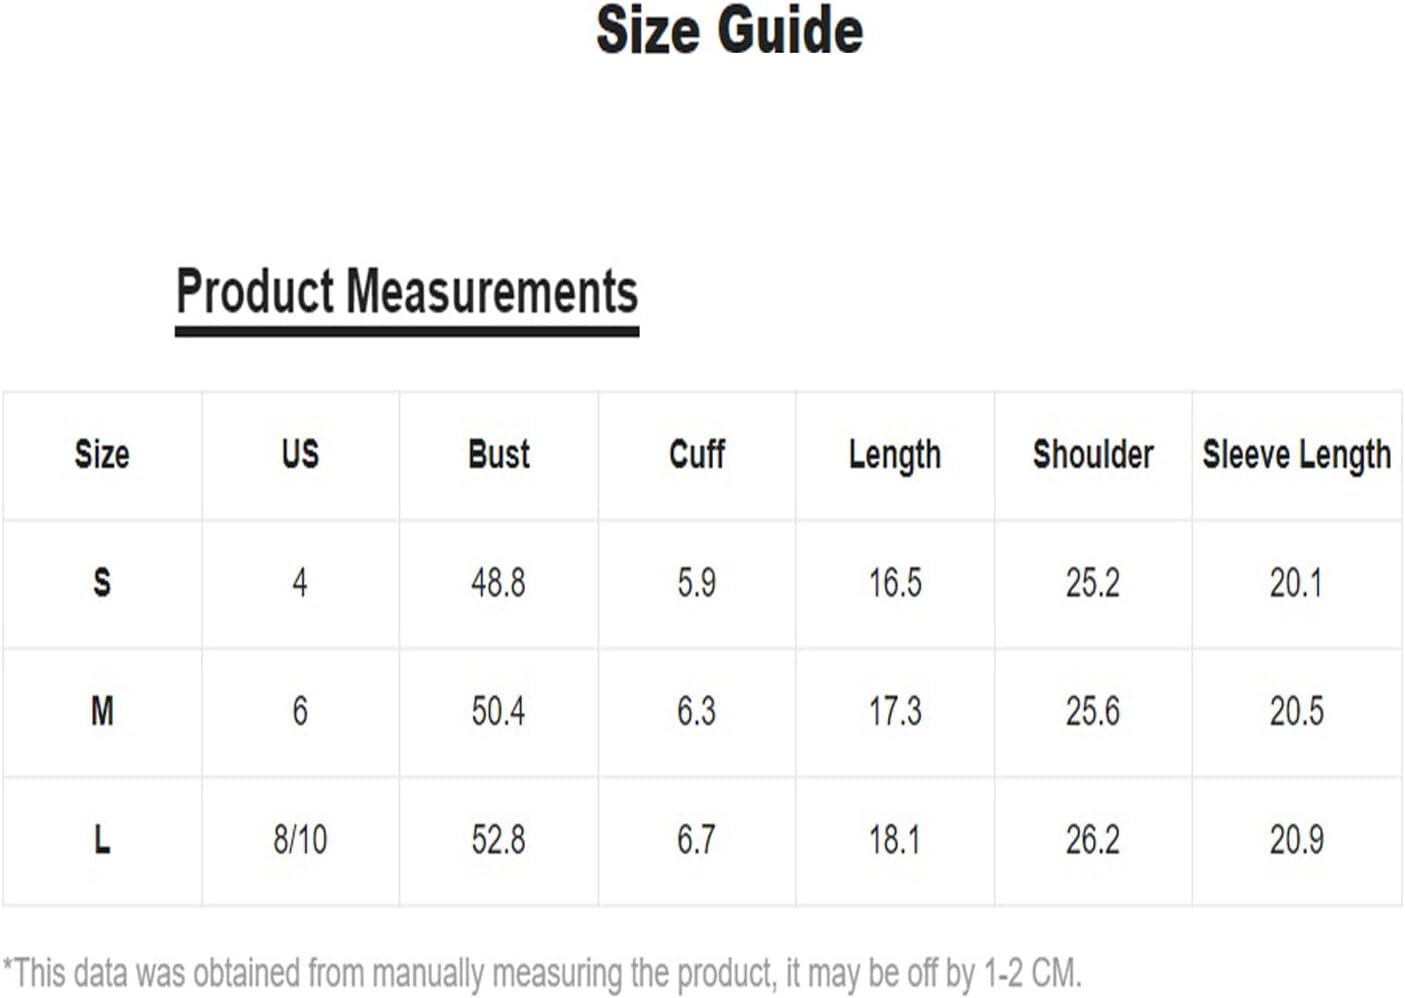The height and width of the screenshot is (998, 1405).
Task: Click the M size row label
Action: click(102, 712)
